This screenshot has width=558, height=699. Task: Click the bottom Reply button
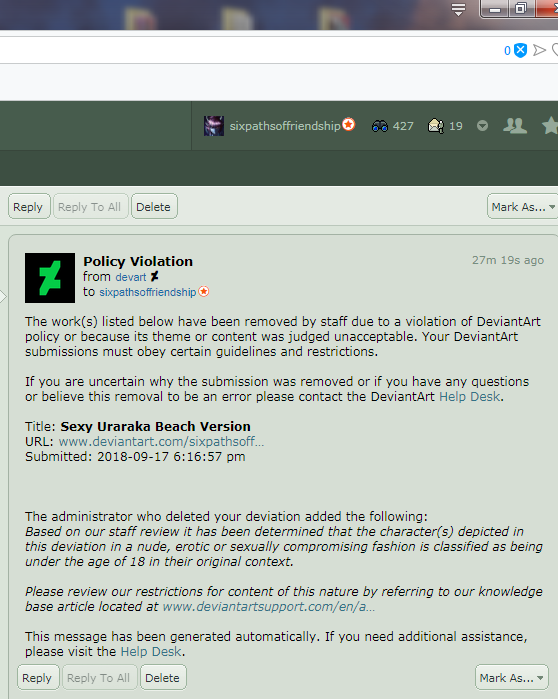click(x=38, y=677)
